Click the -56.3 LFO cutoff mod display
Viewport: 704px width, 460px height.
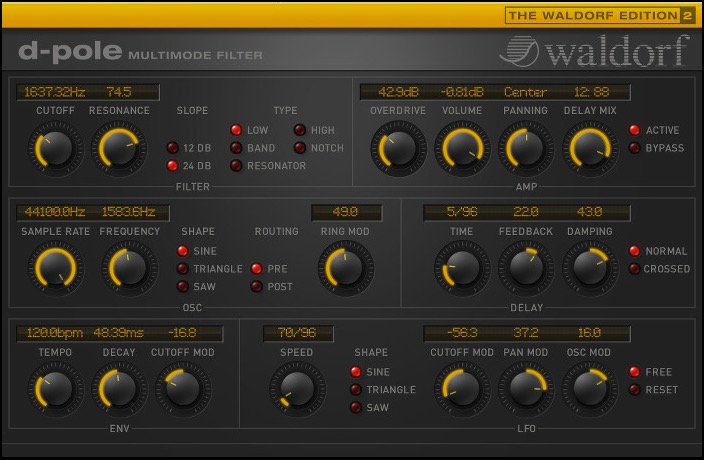[x=462, y=333]
